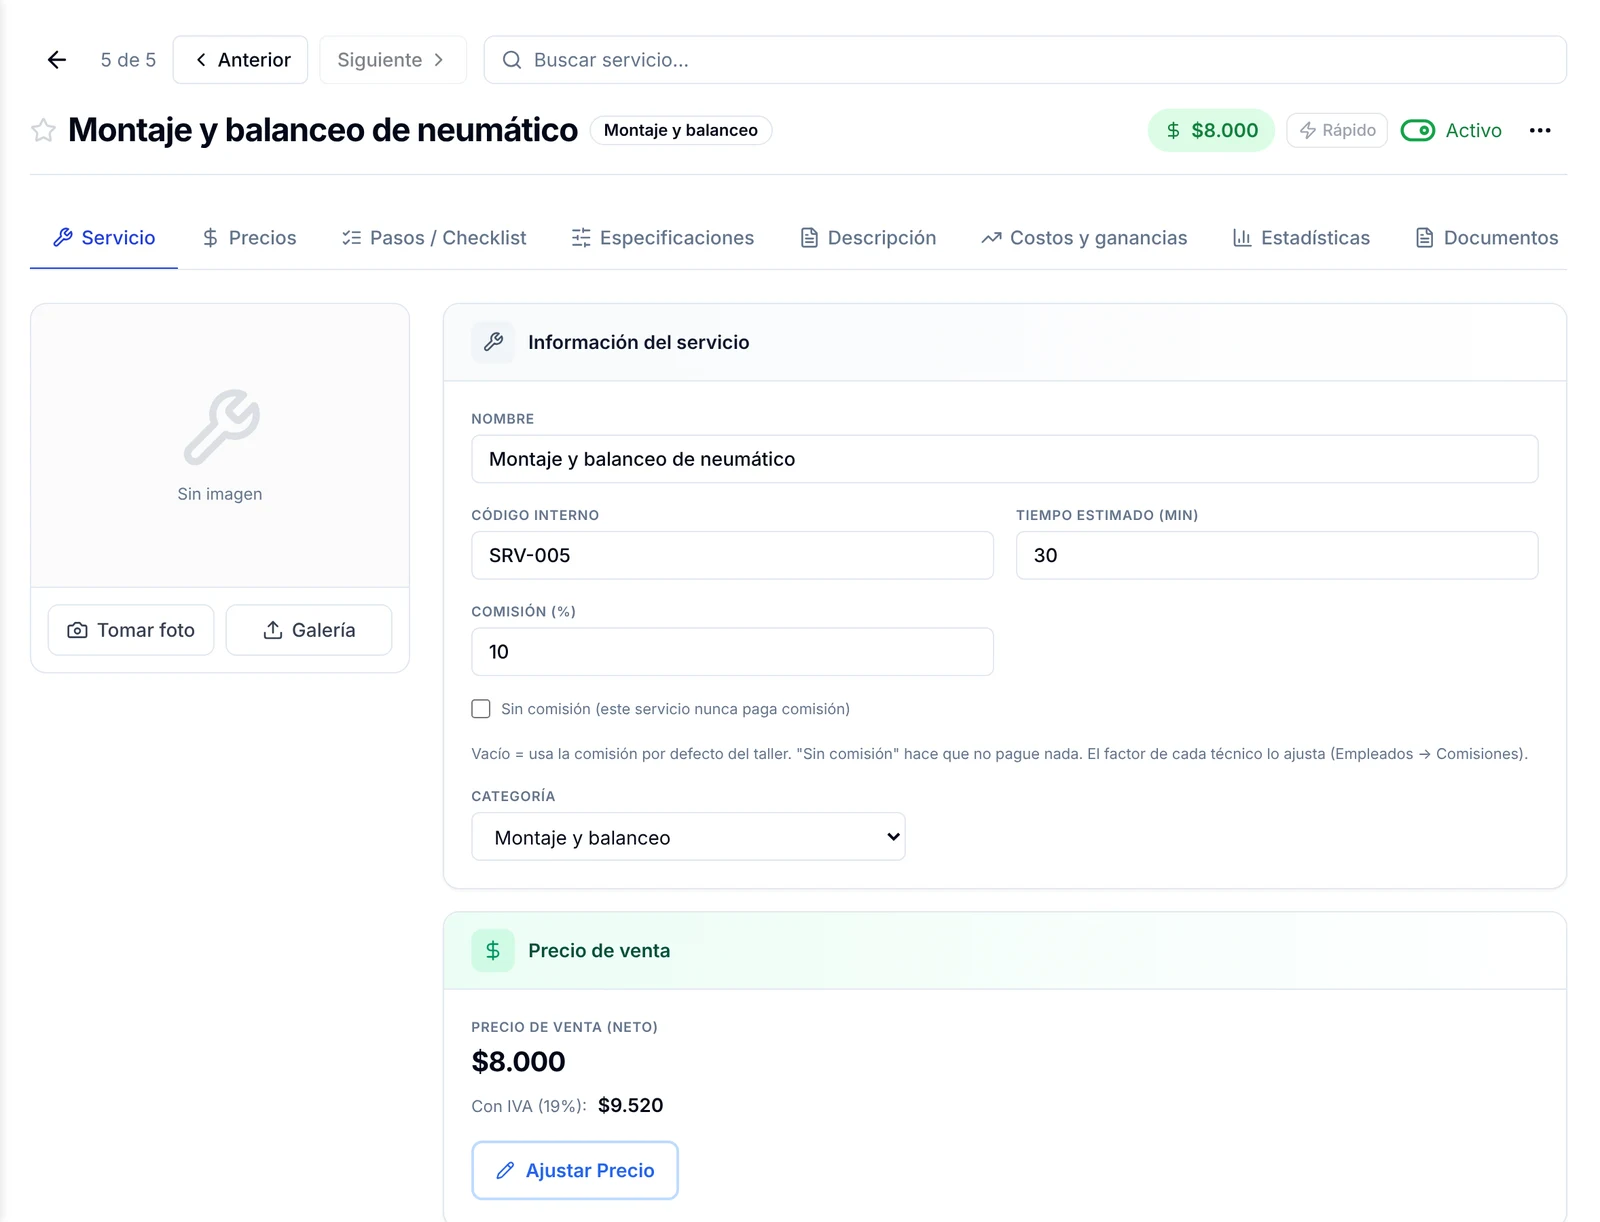Click wrench icon beside Información del servicio
Image resolution: width=1600 pixels, height=1222 pixels.
pos(493,342)
